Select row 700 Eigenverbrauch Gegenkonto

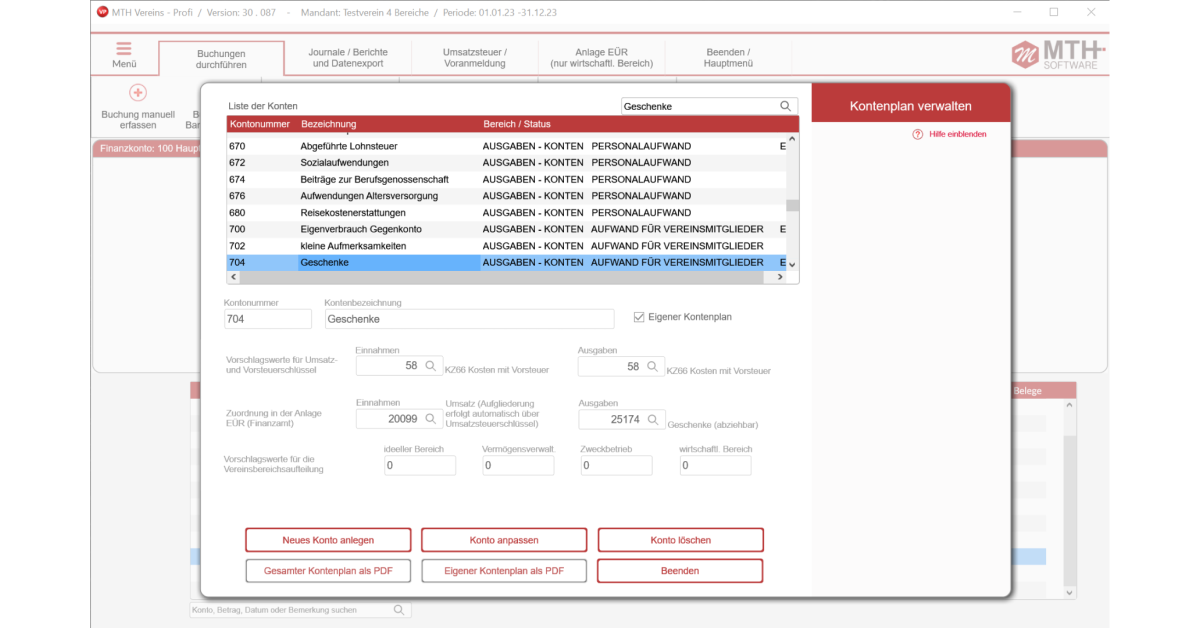point(506,229)
